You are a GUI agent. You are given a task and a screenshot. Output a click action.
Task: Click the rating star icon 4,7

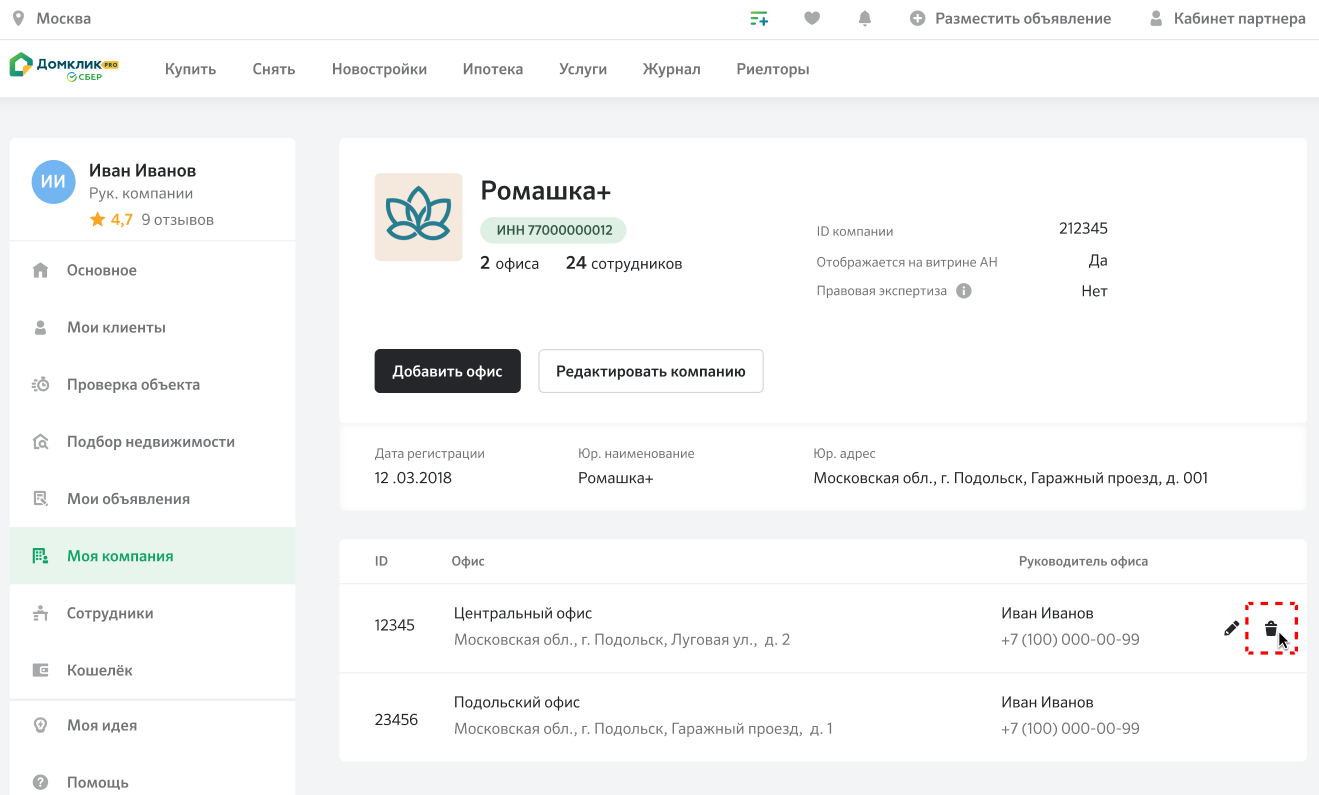pos(97,219)
